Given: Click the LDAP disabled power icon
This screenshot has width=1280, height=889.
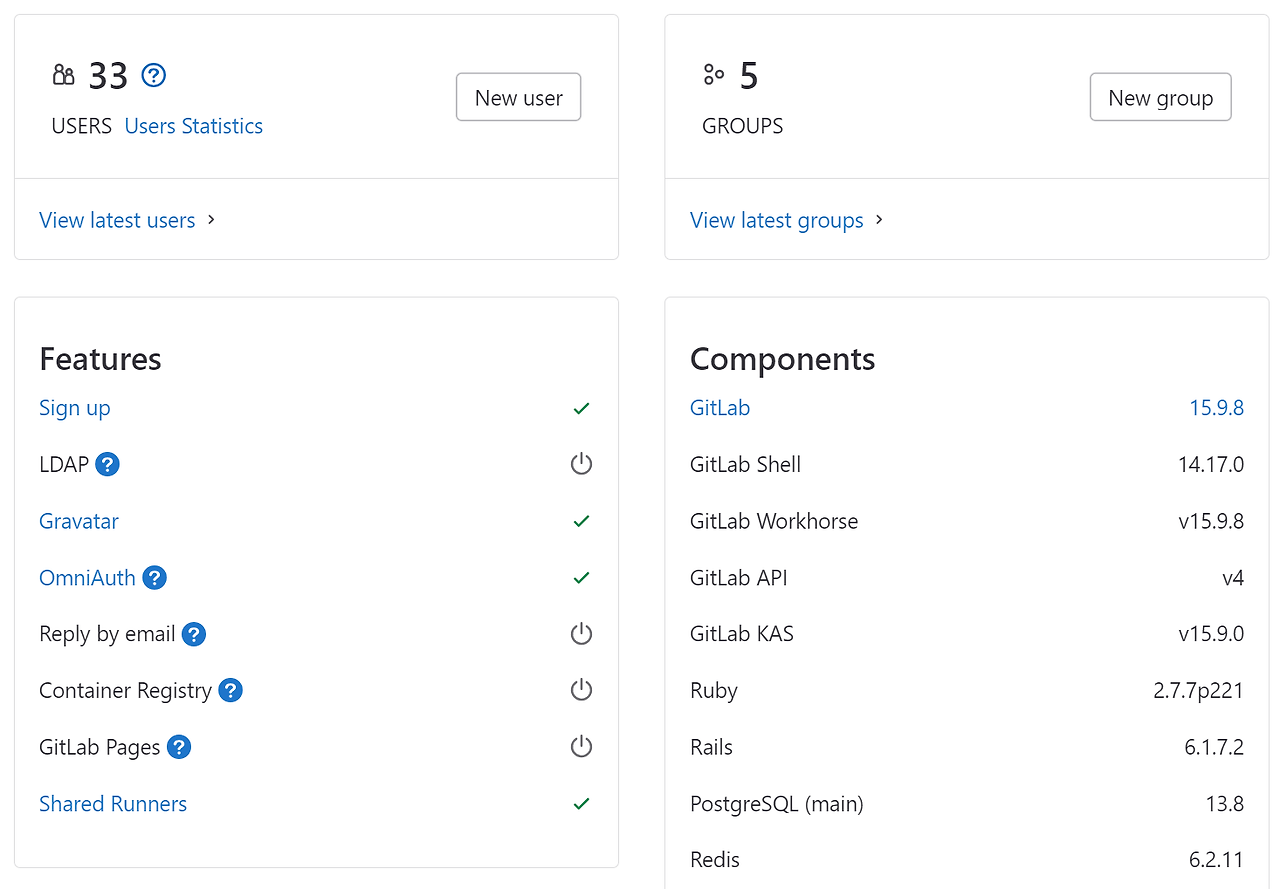Looking at the screenshot, I should click(x=581, y=464).
